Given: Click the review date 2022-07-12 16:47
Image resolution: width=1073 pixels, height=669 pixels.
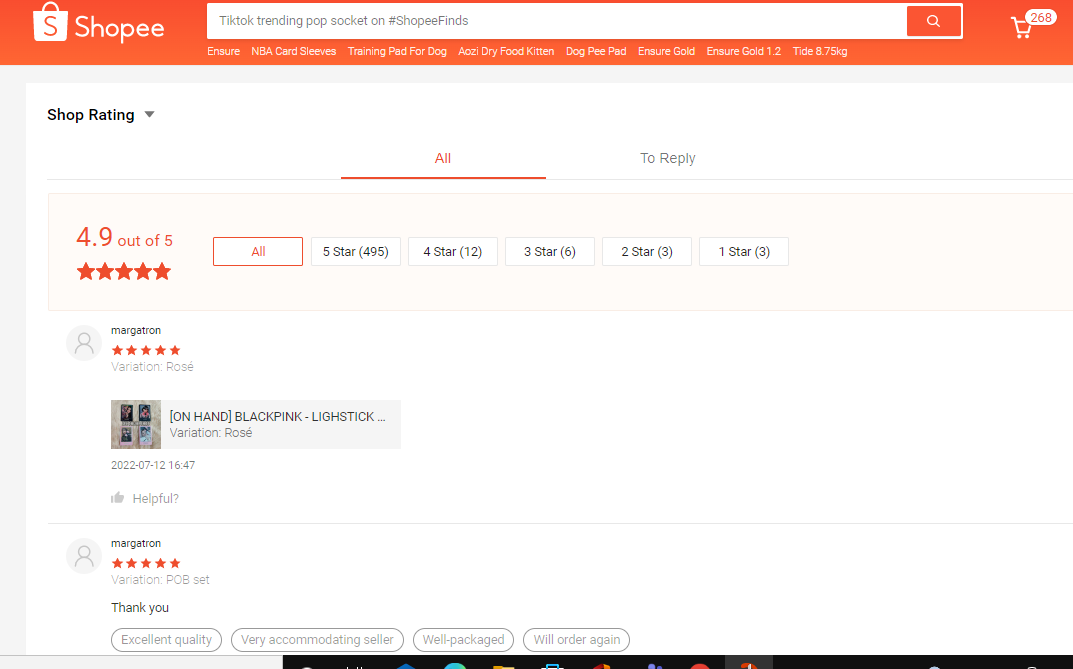Looking at the screenshot, I should (153, 465).
